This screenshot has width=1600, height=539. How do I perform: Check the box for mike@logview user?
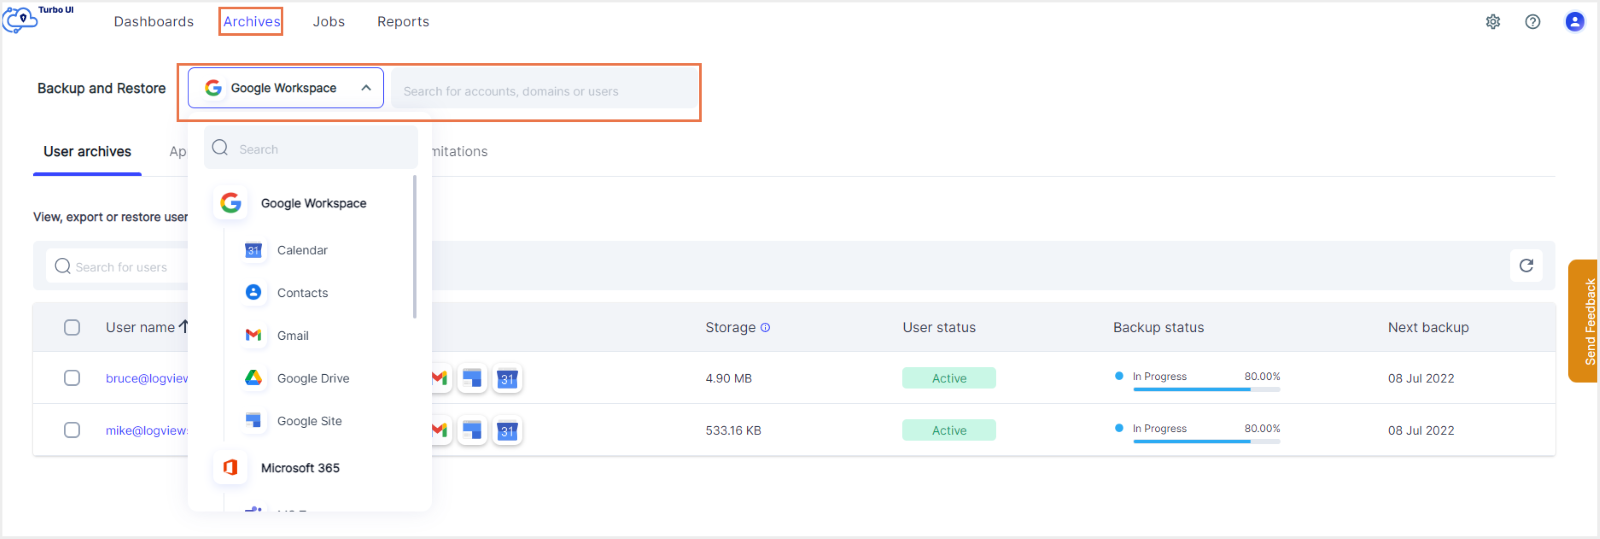pos(72,430)
